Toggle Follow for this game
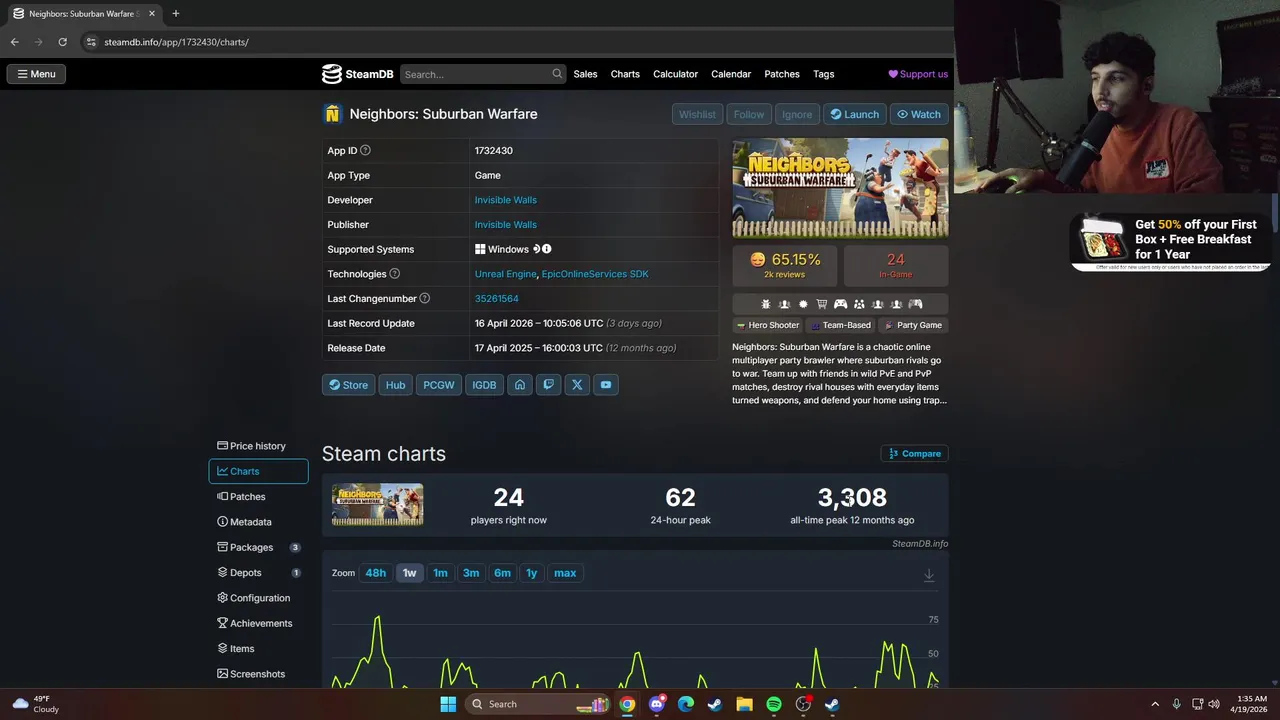This screenshot has width=1280, height=720. coord(748,114)
